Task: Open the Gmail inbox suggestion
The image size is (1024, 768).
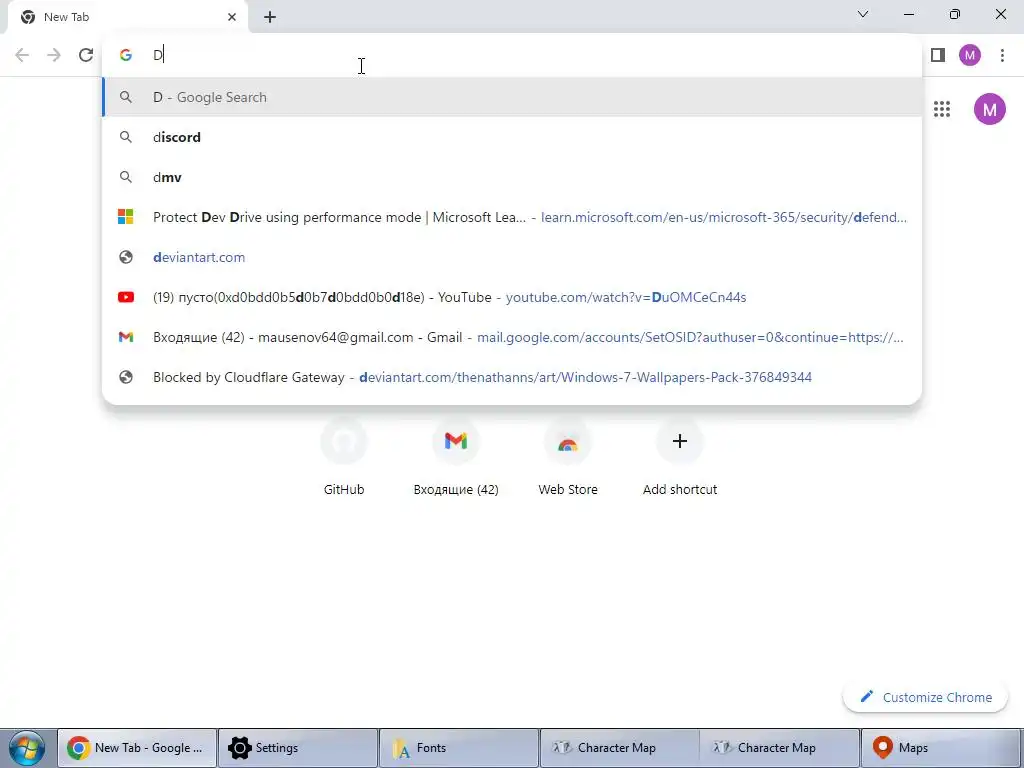Action: [x=512, y=337]
